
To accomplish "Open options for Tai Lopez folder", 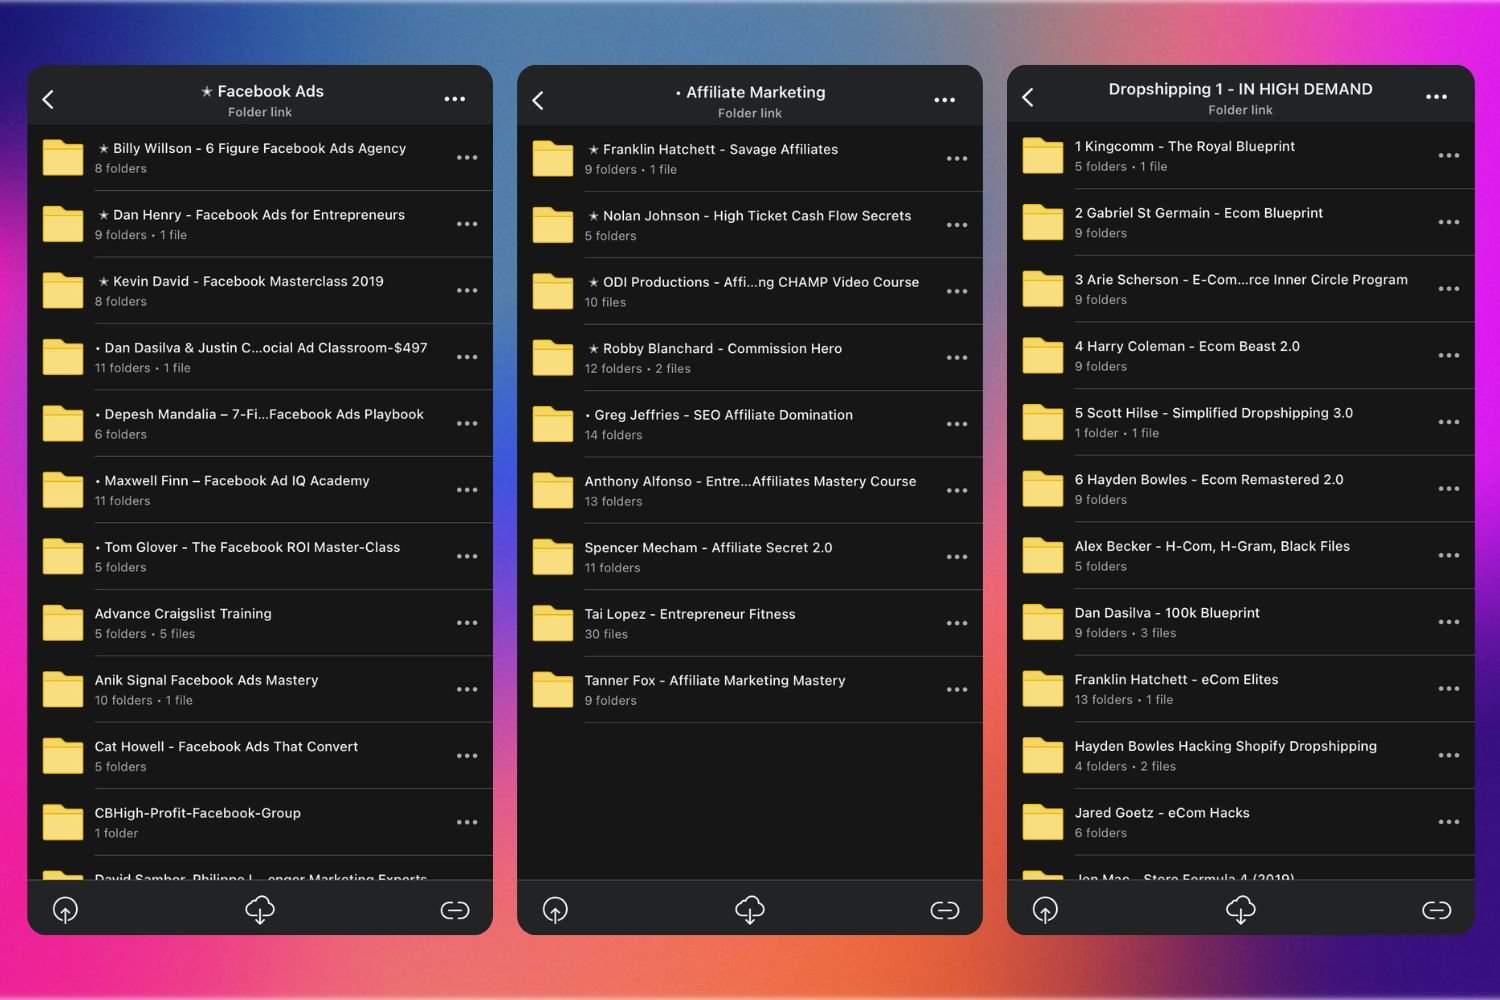I will 957,624.
